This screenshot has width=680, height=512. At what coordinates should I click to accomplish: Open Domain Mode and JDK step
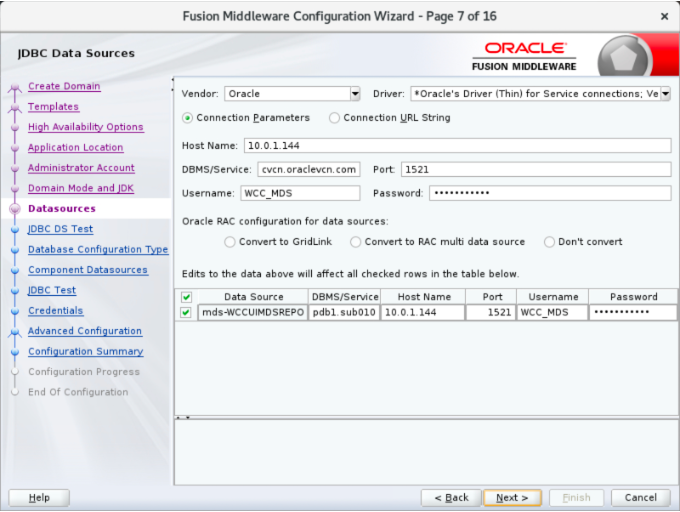[81, 188]
